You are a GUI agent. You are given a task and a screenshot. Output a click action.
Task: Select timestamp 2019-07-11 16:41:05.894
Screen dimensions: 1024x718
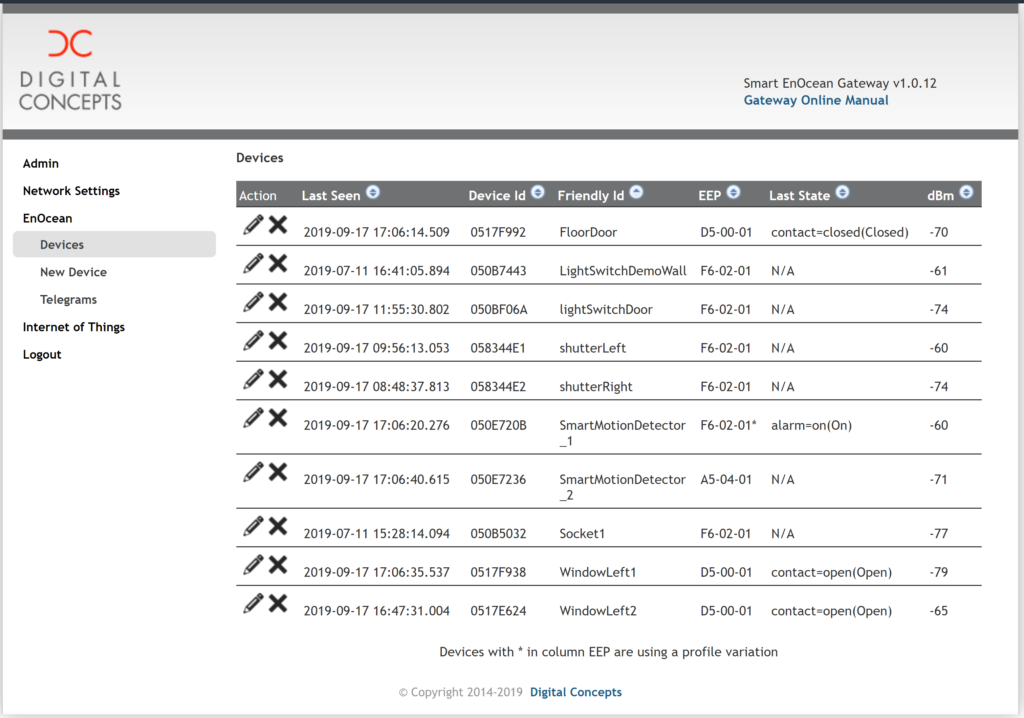click(x=376, y=270)
